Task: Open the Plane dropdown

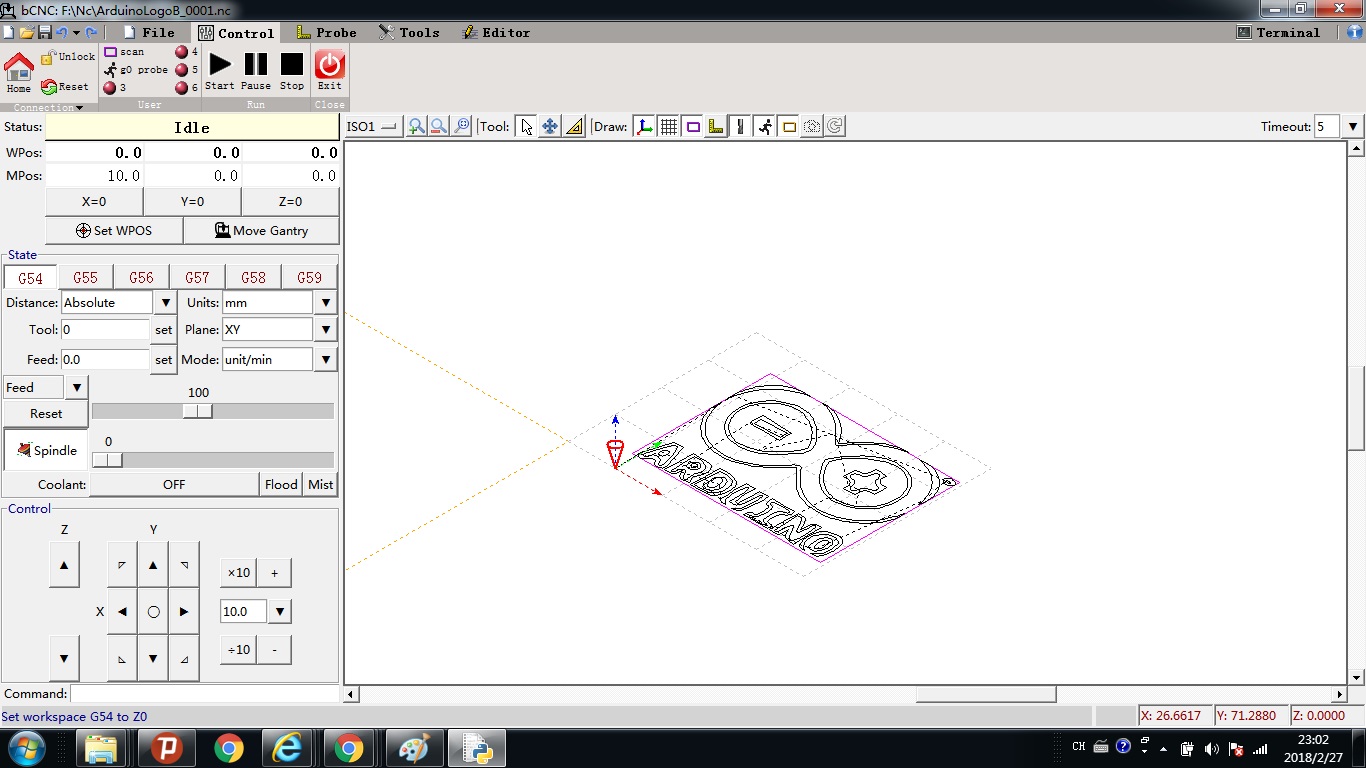Action: pyautogui.click(x=326, y=329)
